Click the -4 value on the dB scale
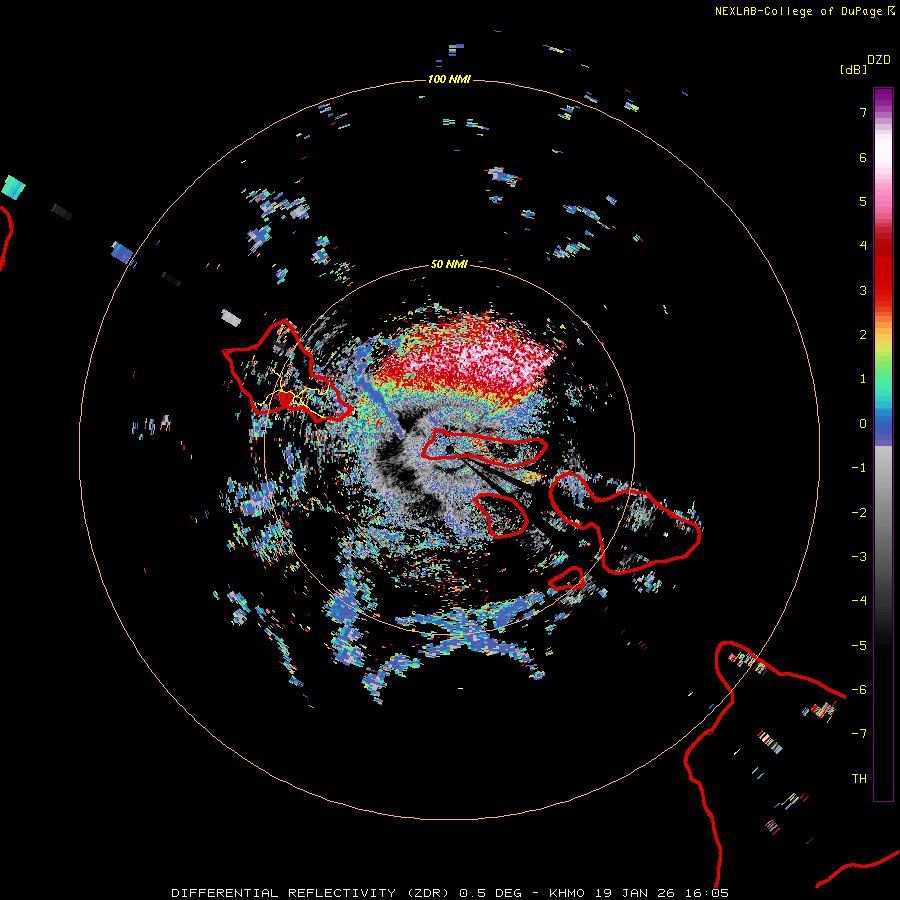Image resolution: width=900 pixels, height=900 pixels. coord(859,601)
